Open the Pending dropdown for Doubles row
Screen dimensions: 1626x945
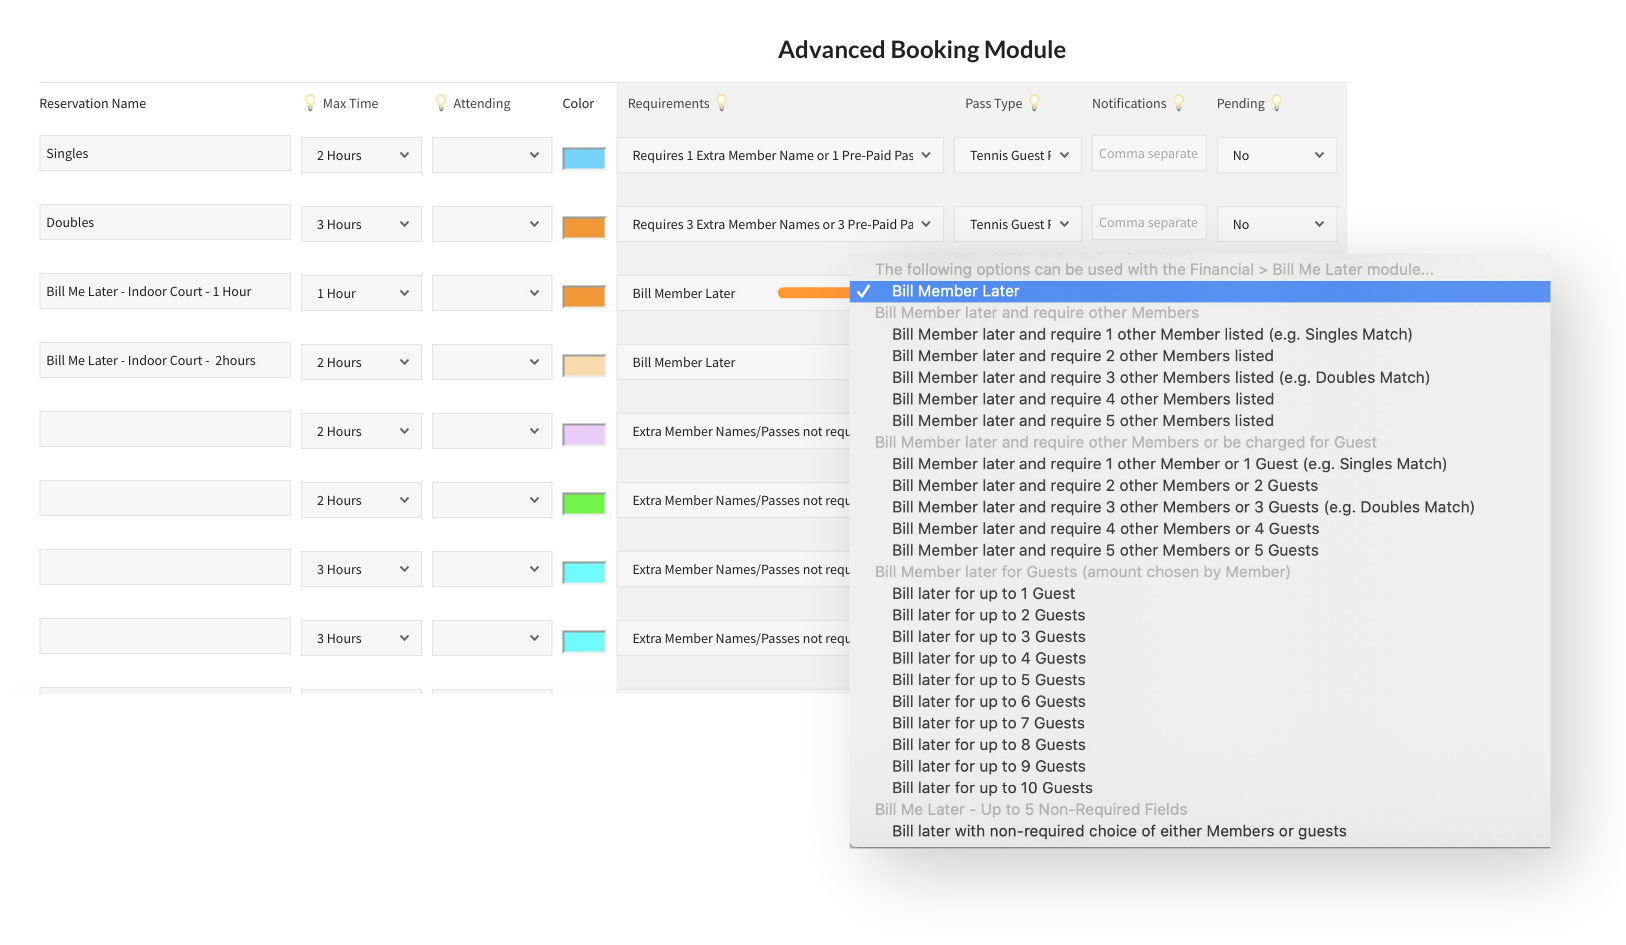1276,224
